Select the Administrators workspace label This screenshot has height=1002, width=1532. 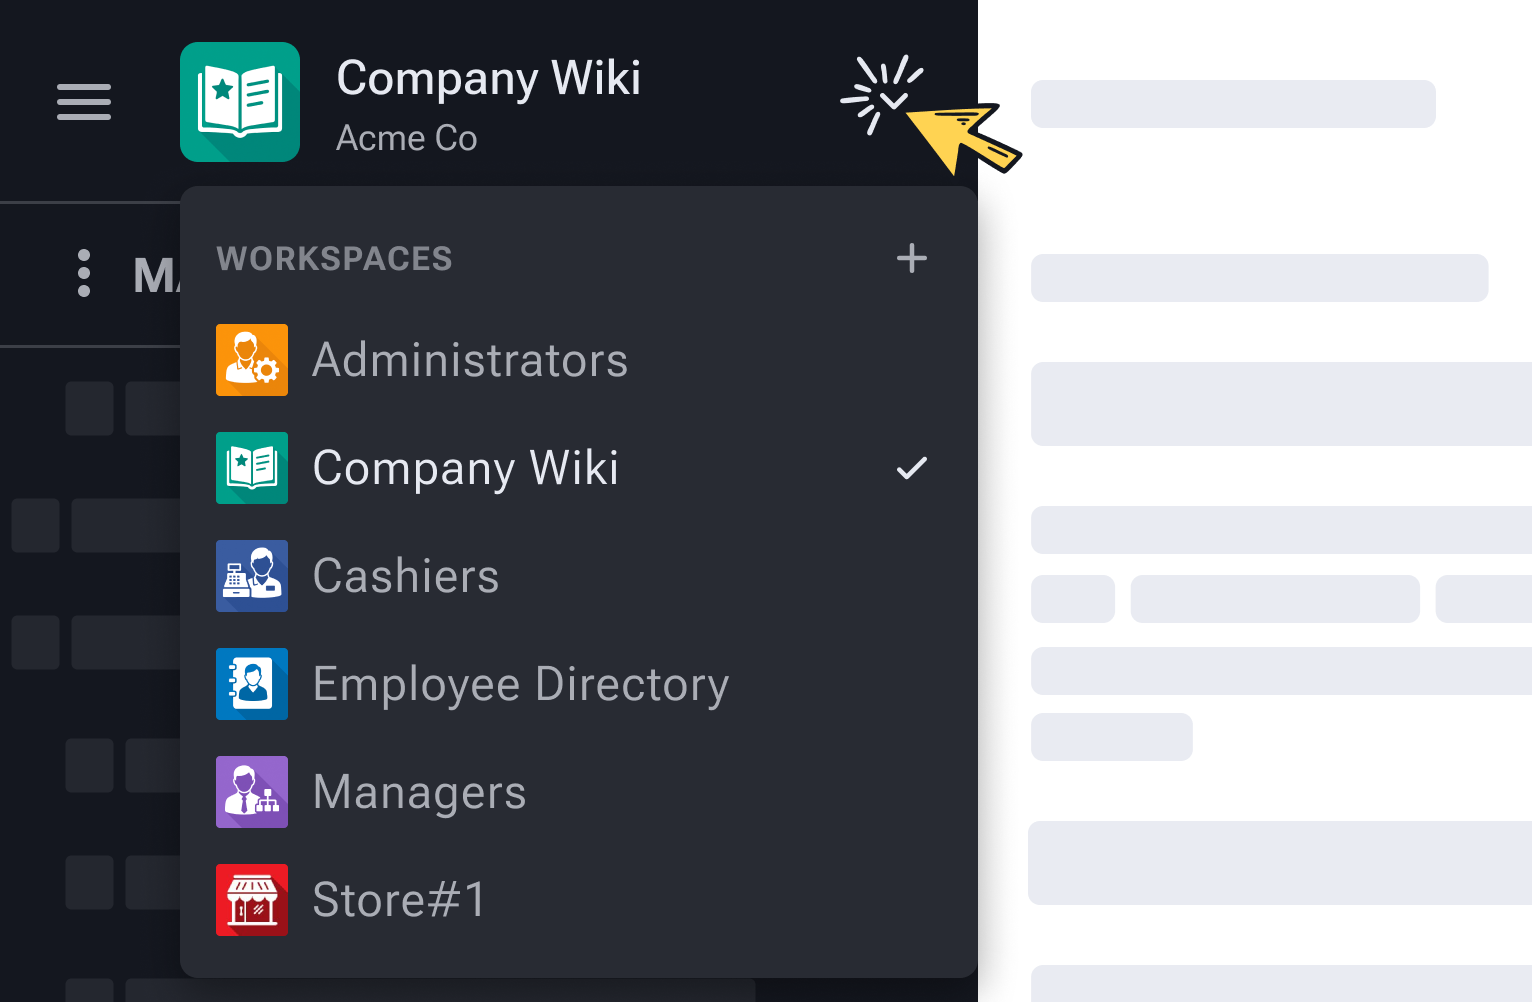470,360
